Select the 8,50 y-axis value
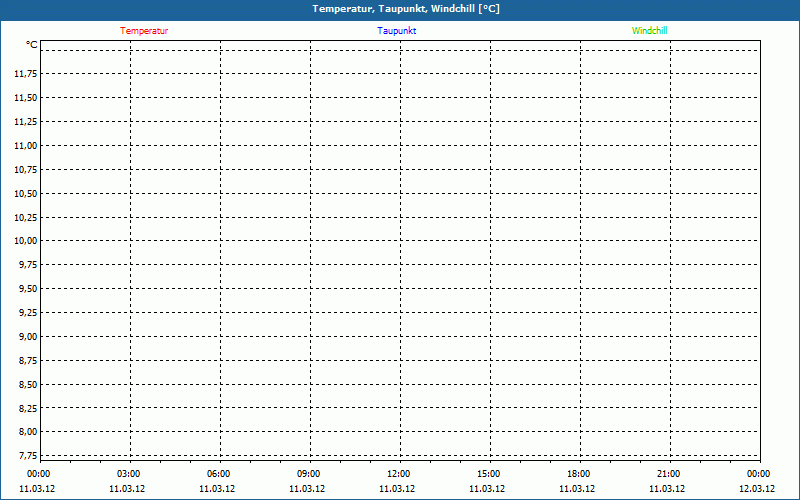 (x=28, y=385)
